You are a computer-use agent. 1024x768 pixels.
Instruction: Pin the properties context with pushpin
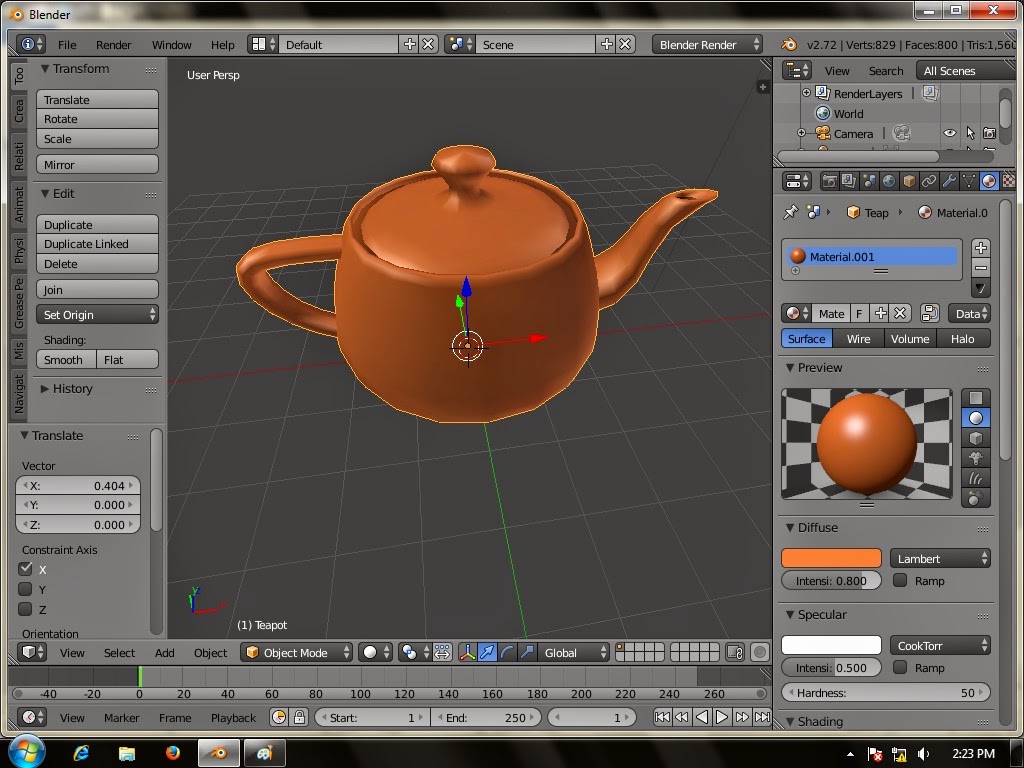791,212
